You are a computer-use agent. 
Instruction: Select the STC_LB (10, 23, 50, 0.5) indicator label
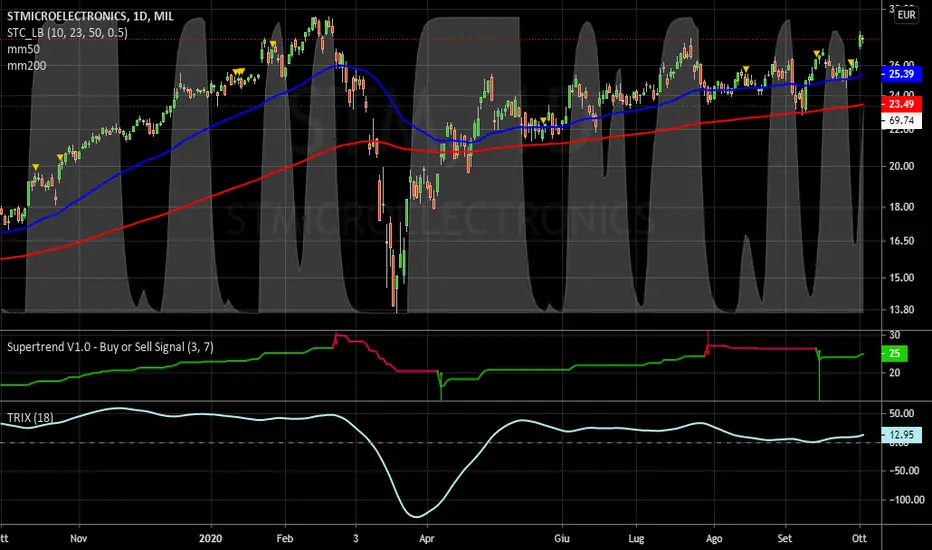pyautogui.click(x=67, y=33)
